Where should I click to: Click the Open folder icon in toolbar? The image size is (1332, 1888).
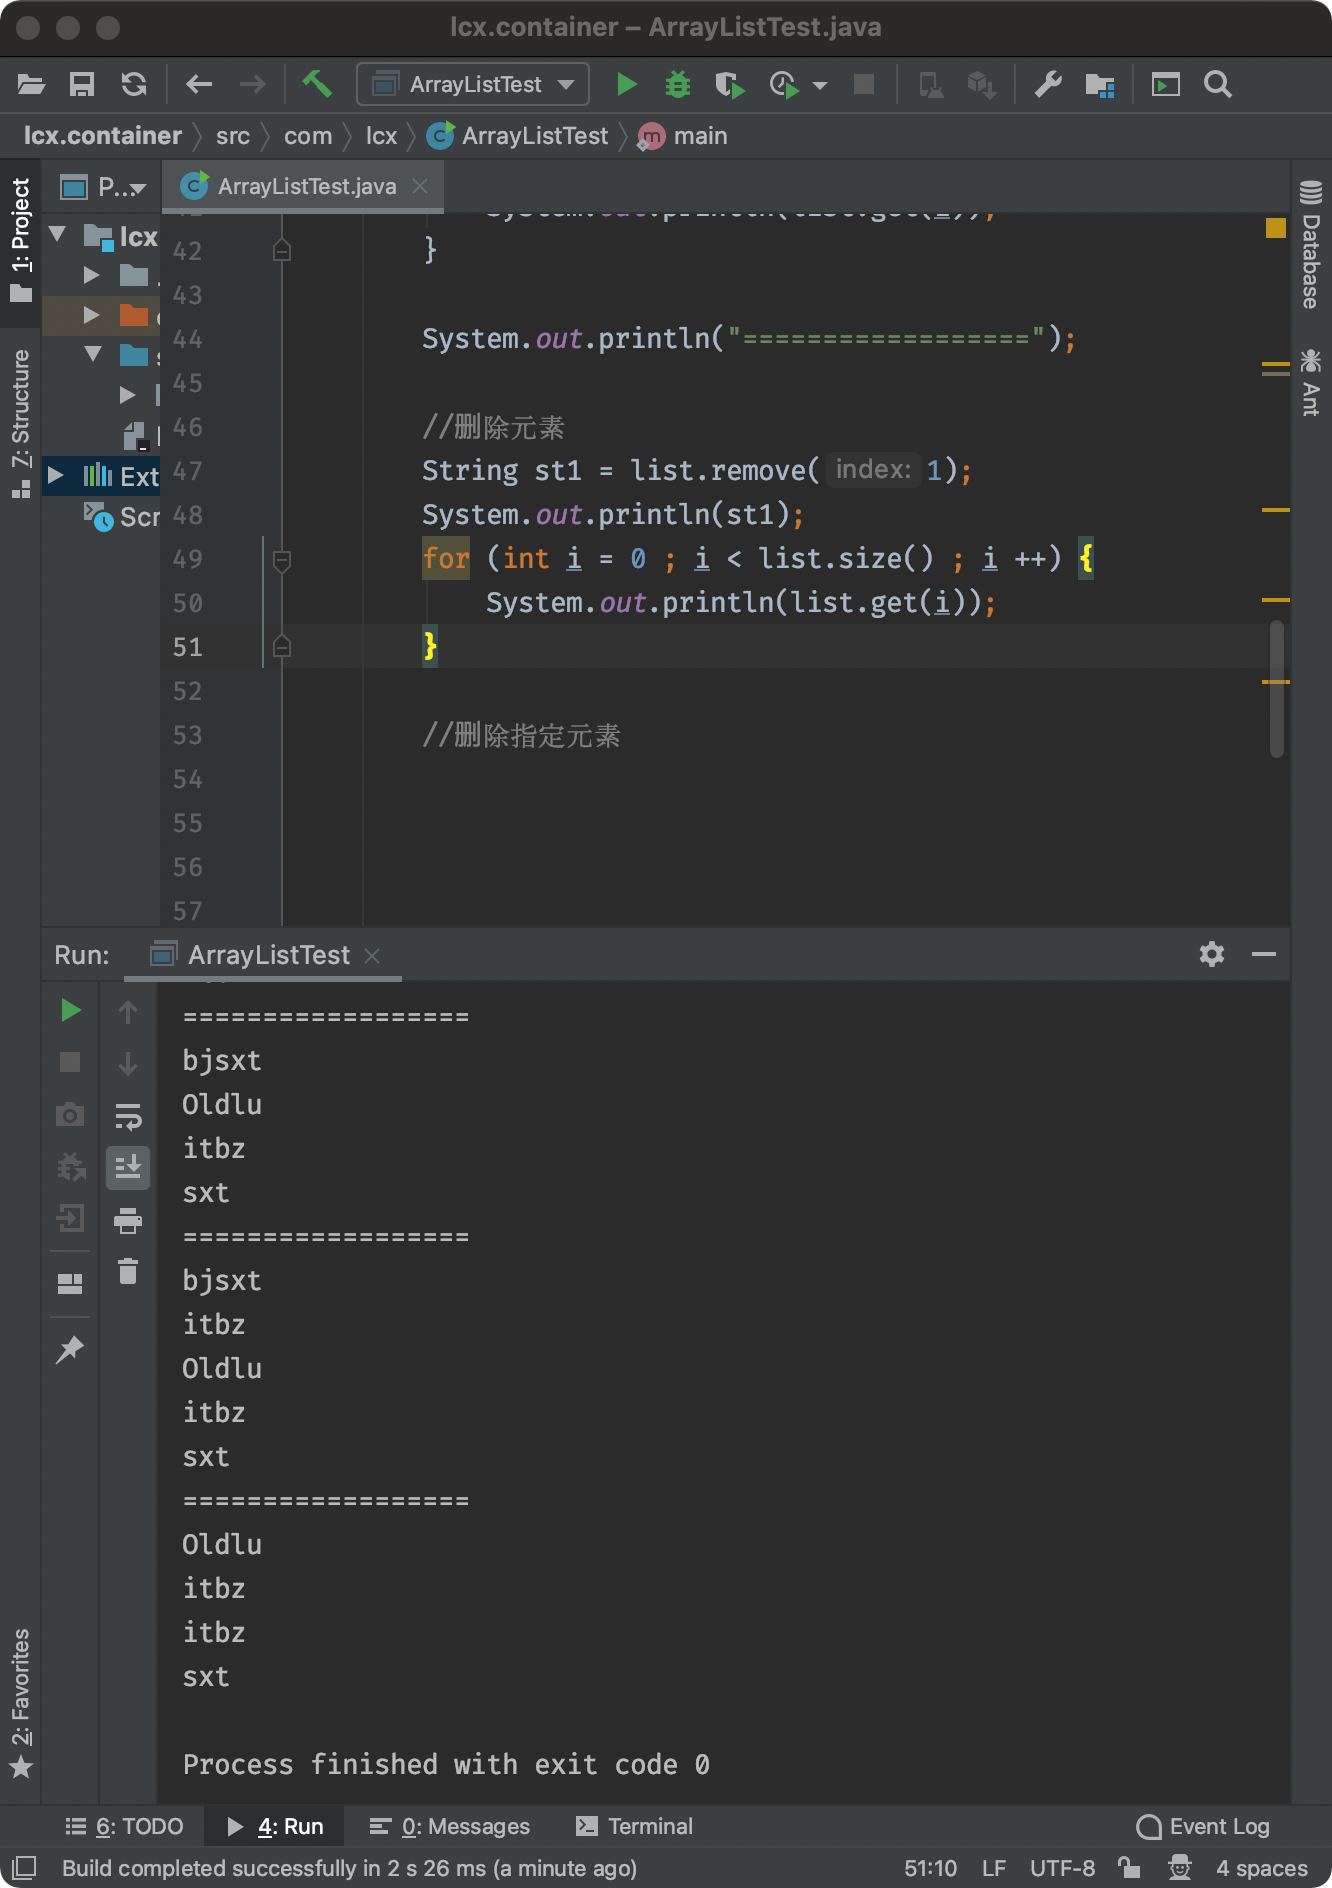[31, 85]
